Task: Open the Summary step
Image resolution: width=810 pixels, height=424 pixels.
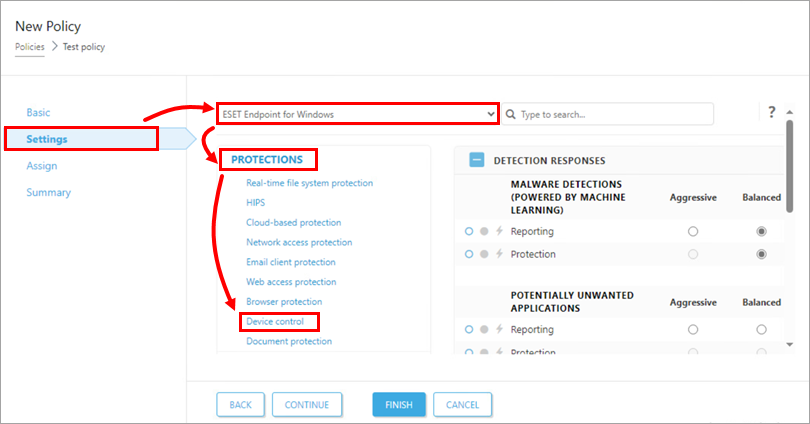Action: click(48, 192)
